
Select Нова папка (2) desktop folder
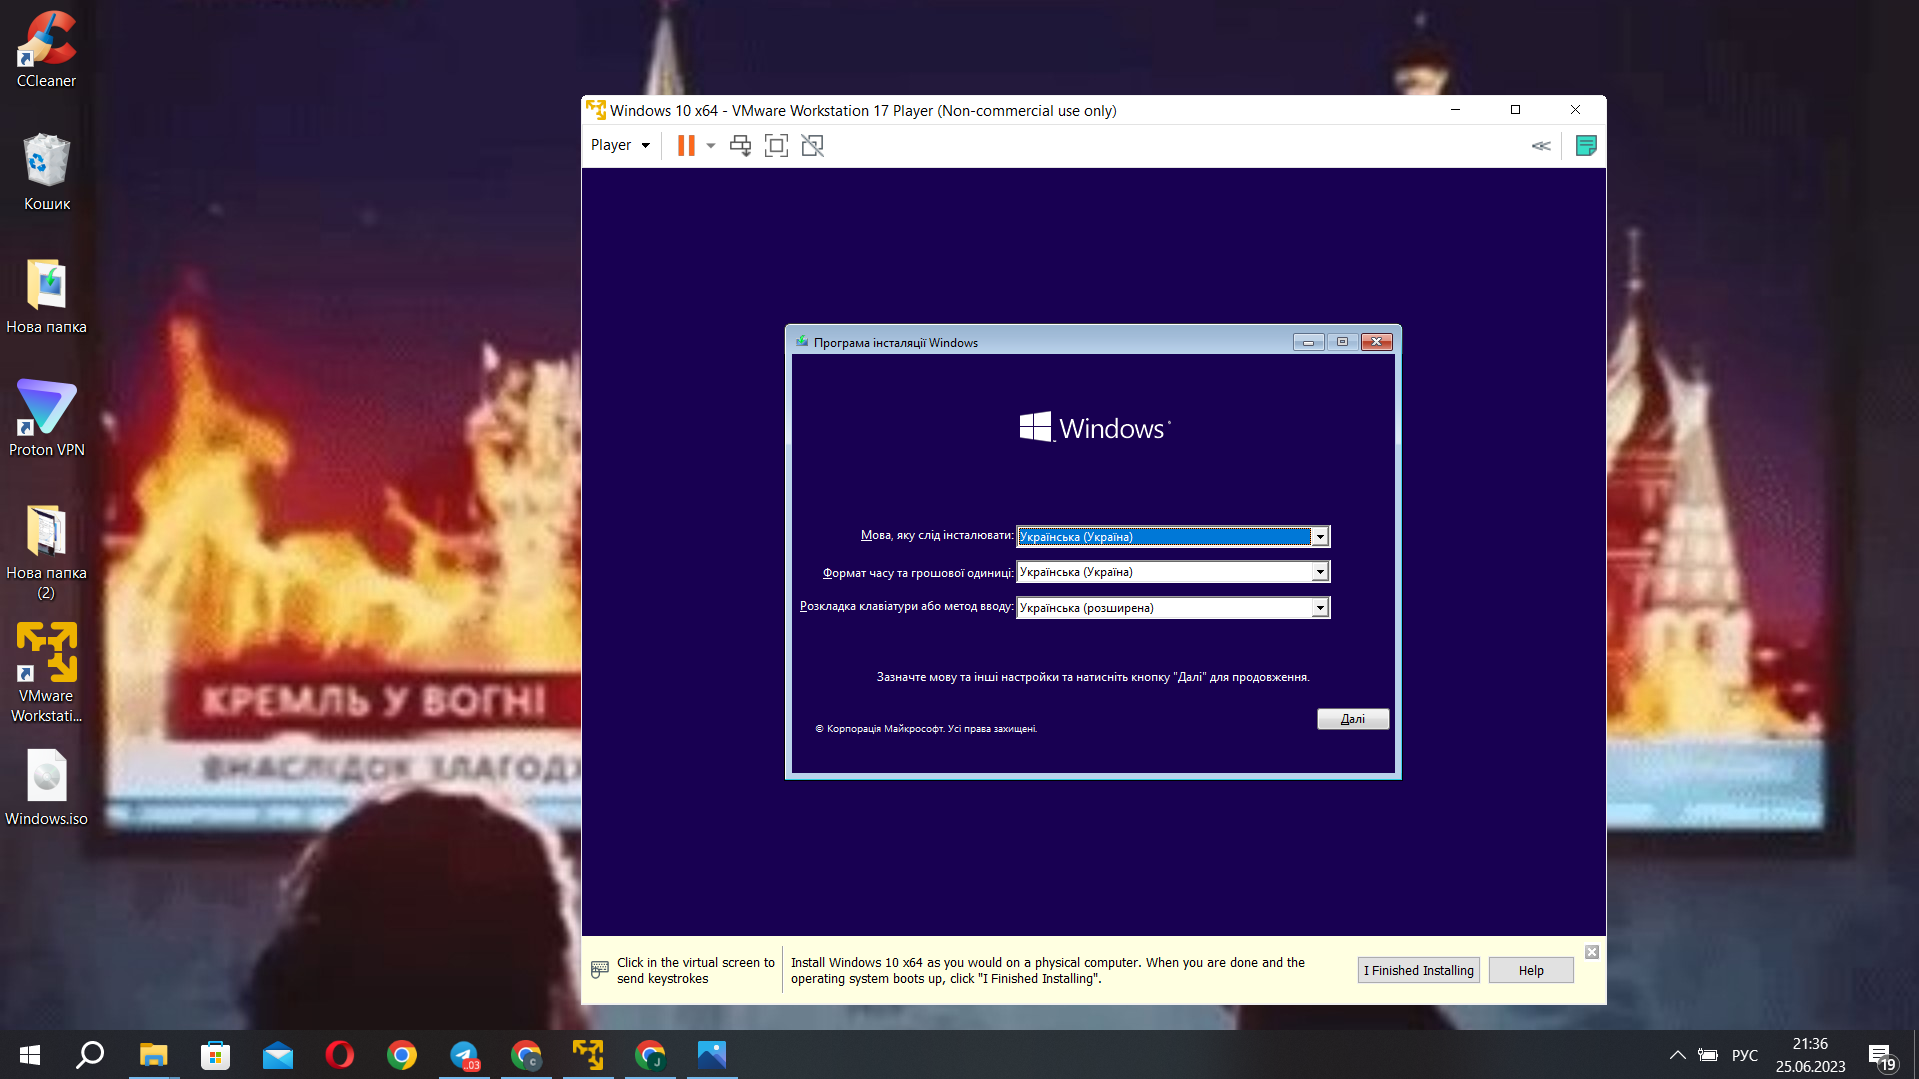pos(46,552)
